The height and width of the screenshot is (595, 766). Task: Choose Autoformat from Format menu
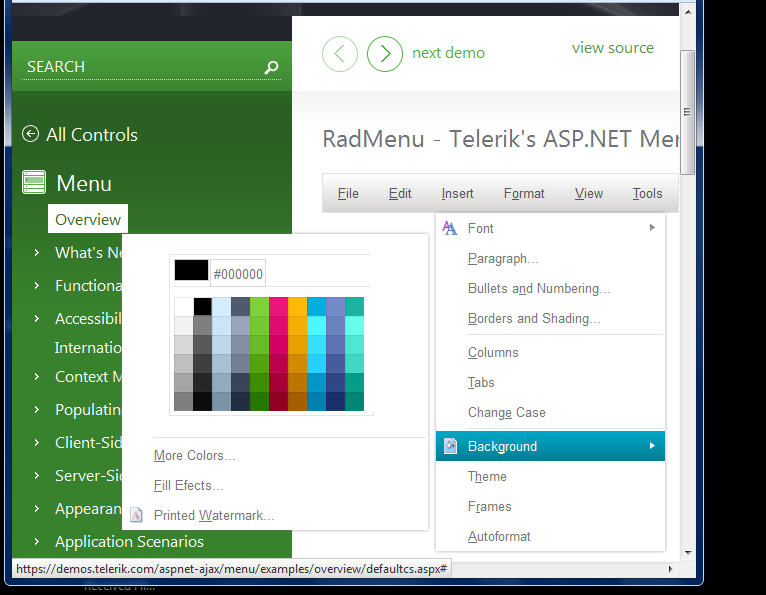tap(550, 536)
